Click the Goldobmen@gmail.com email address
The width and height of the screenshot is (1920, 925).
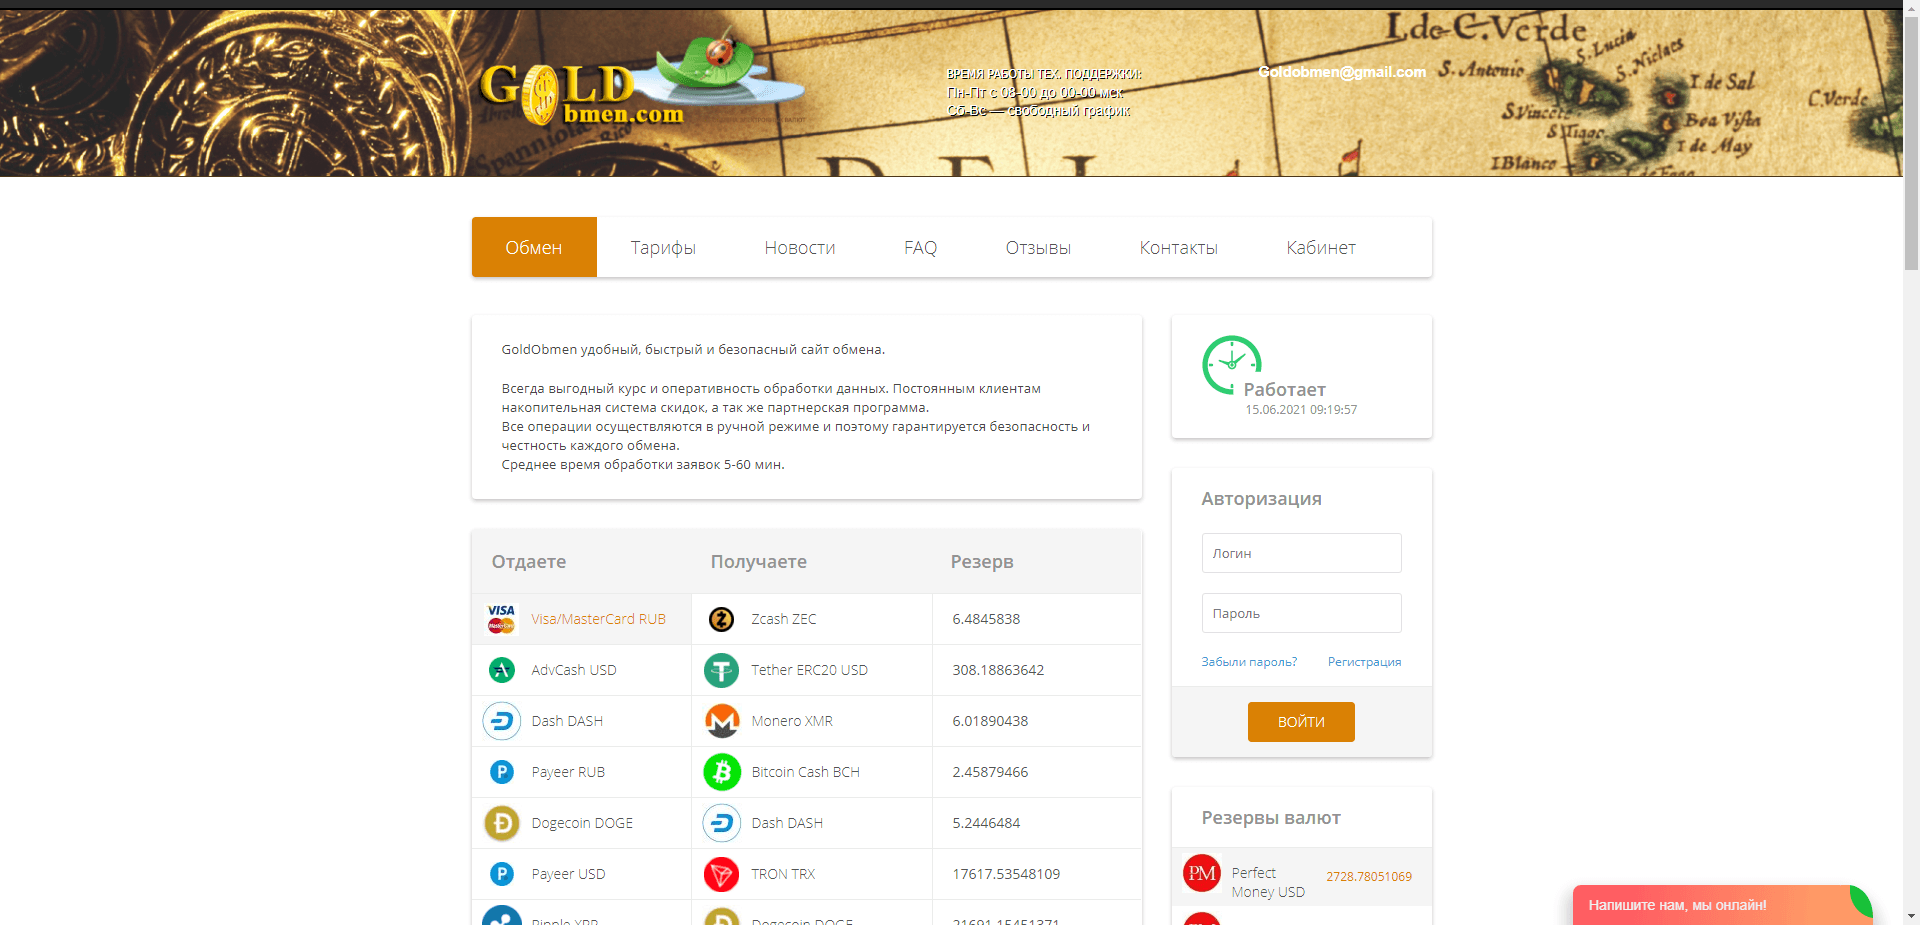coord(1342,72)
